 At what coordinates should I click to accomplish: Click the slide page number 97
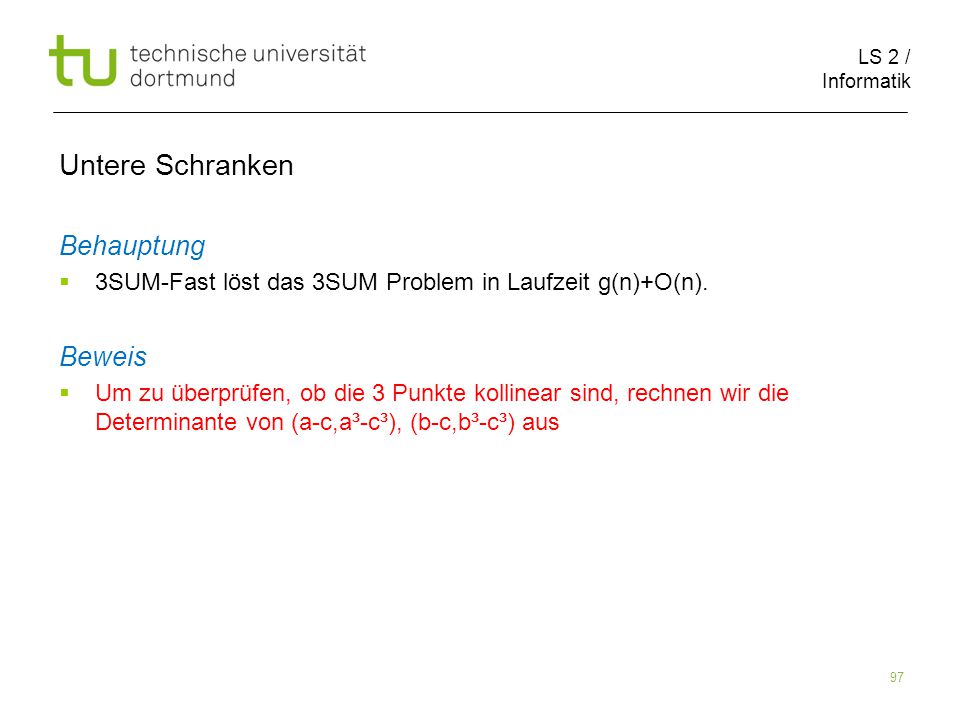pyautogui.click(x=897, y=677)
